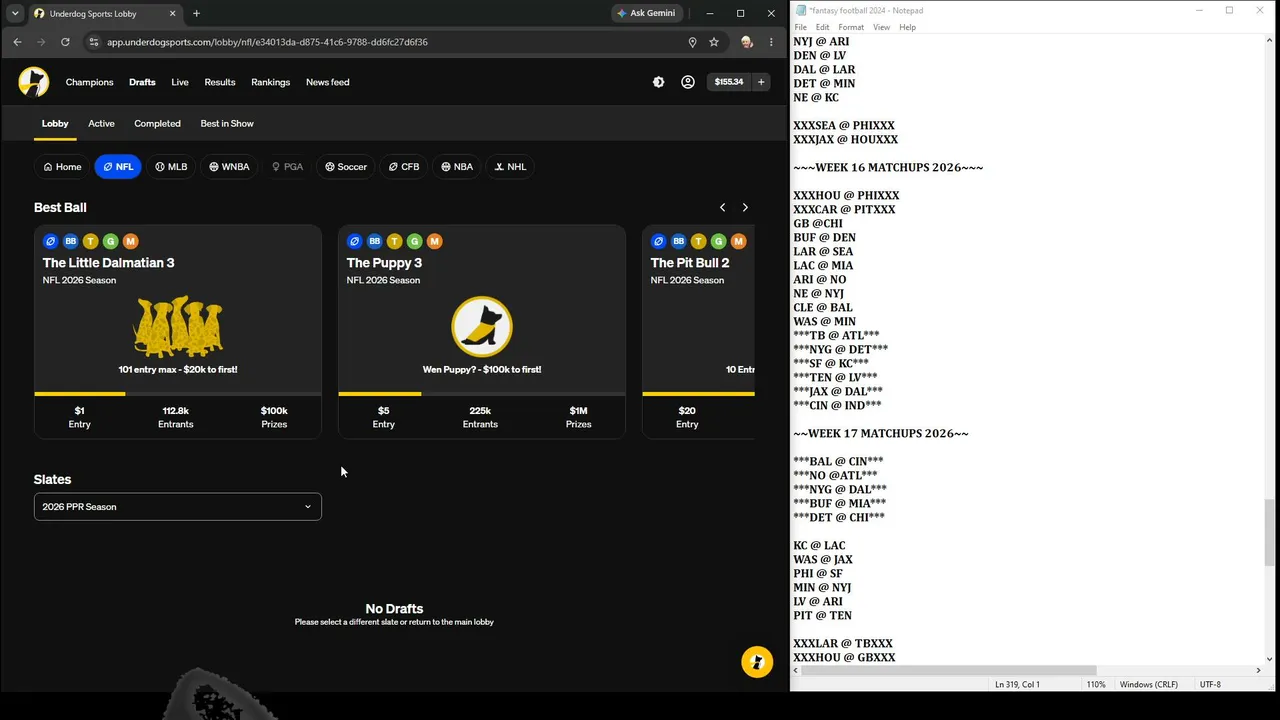Screen dimensions: 1280x720
Task: Toggle the dark/light theme icon
Action: click(658, 82)
